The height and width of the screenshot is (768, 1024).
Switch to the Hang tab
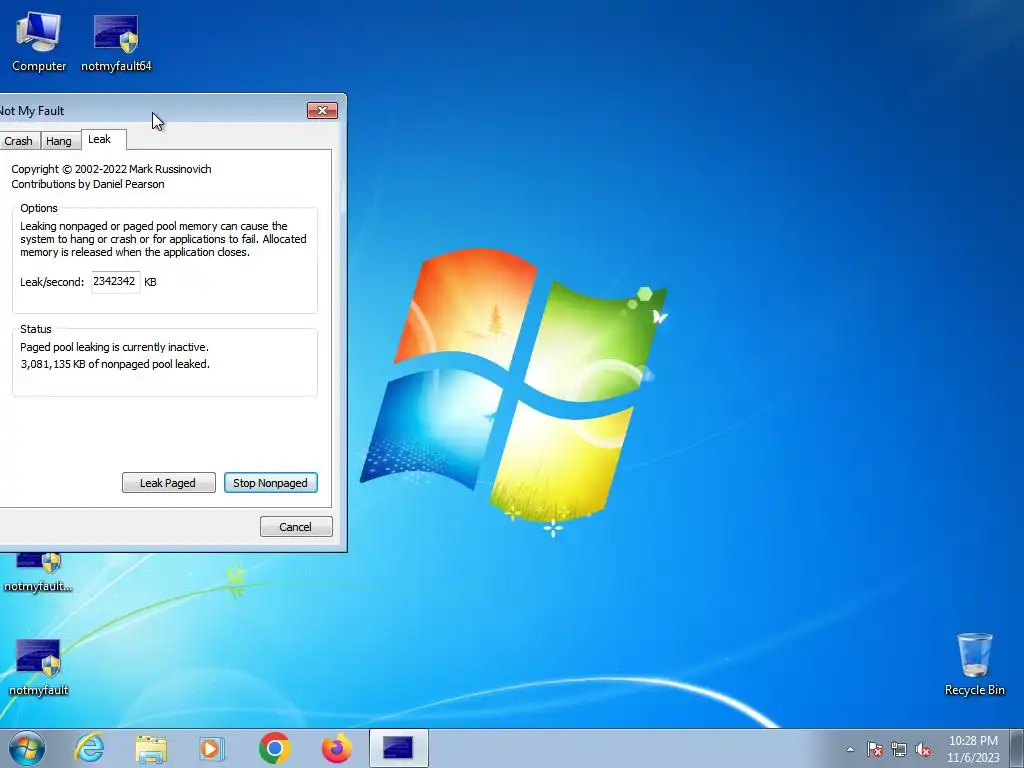click(x=59, y=141)
